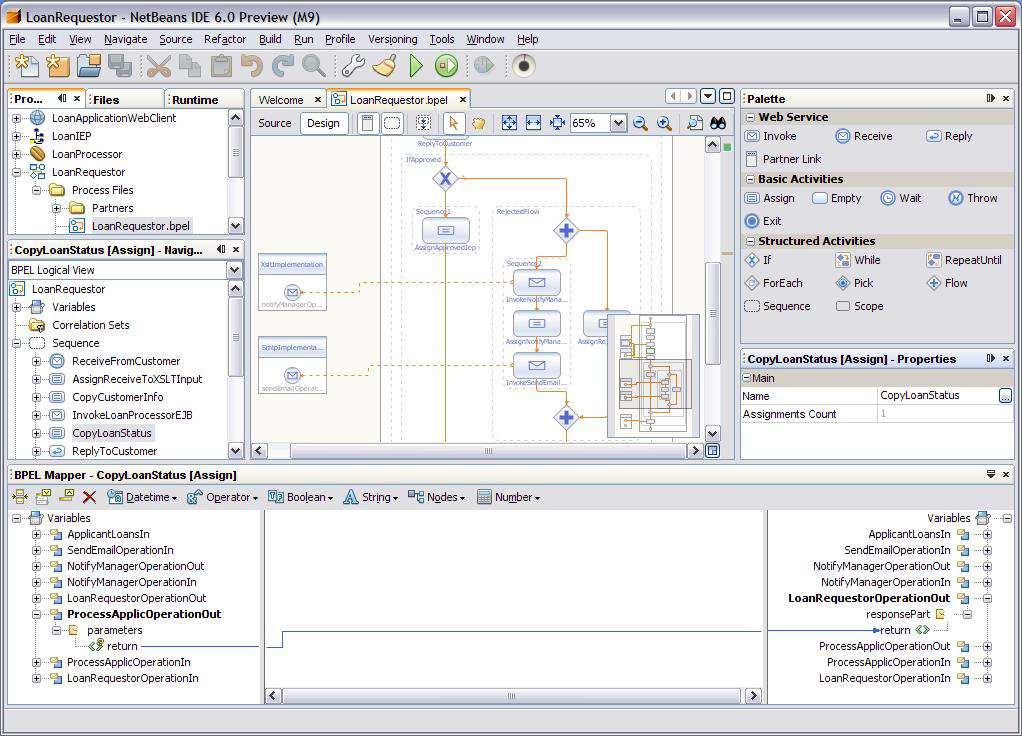Click the New Project toolbar icon
The height and width of the screenshot is (736, 1022).
pos(57,66)
